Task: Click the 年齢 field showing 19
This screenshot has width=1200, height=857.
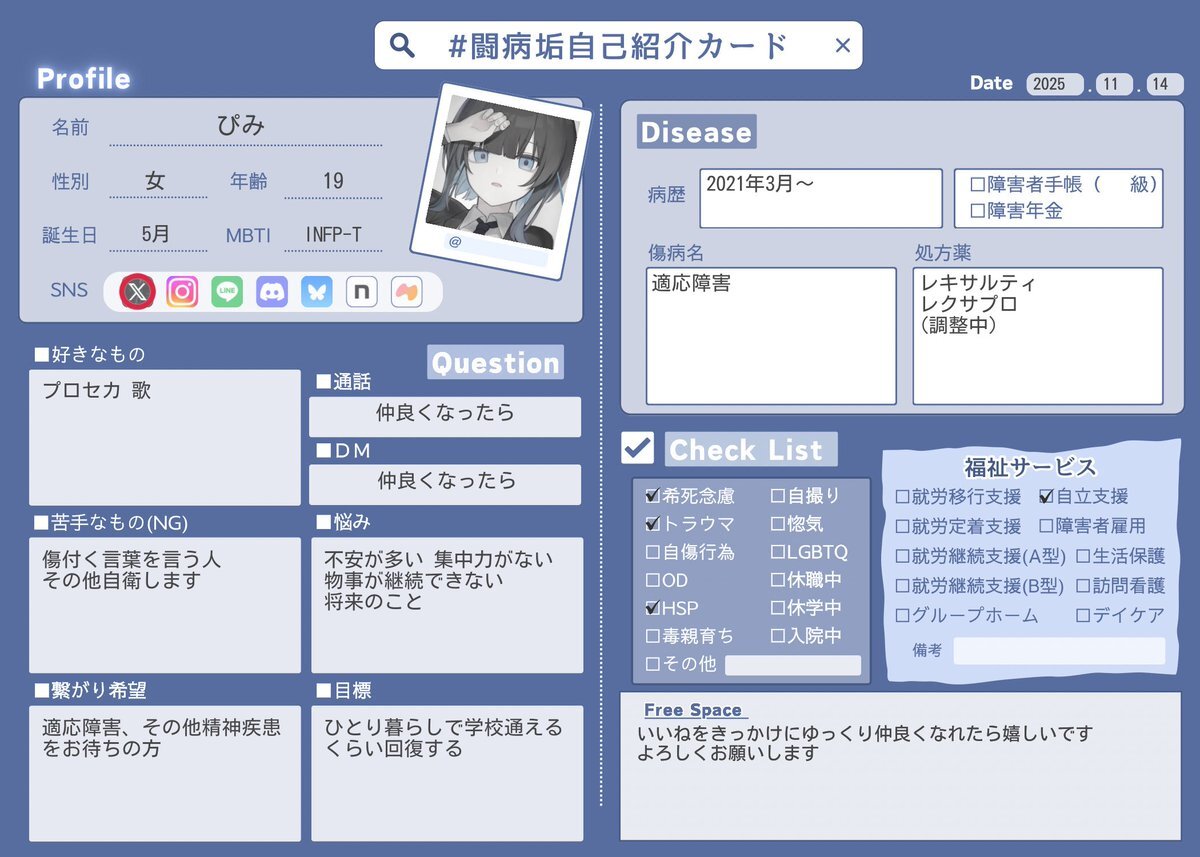Action: point(333,181)
